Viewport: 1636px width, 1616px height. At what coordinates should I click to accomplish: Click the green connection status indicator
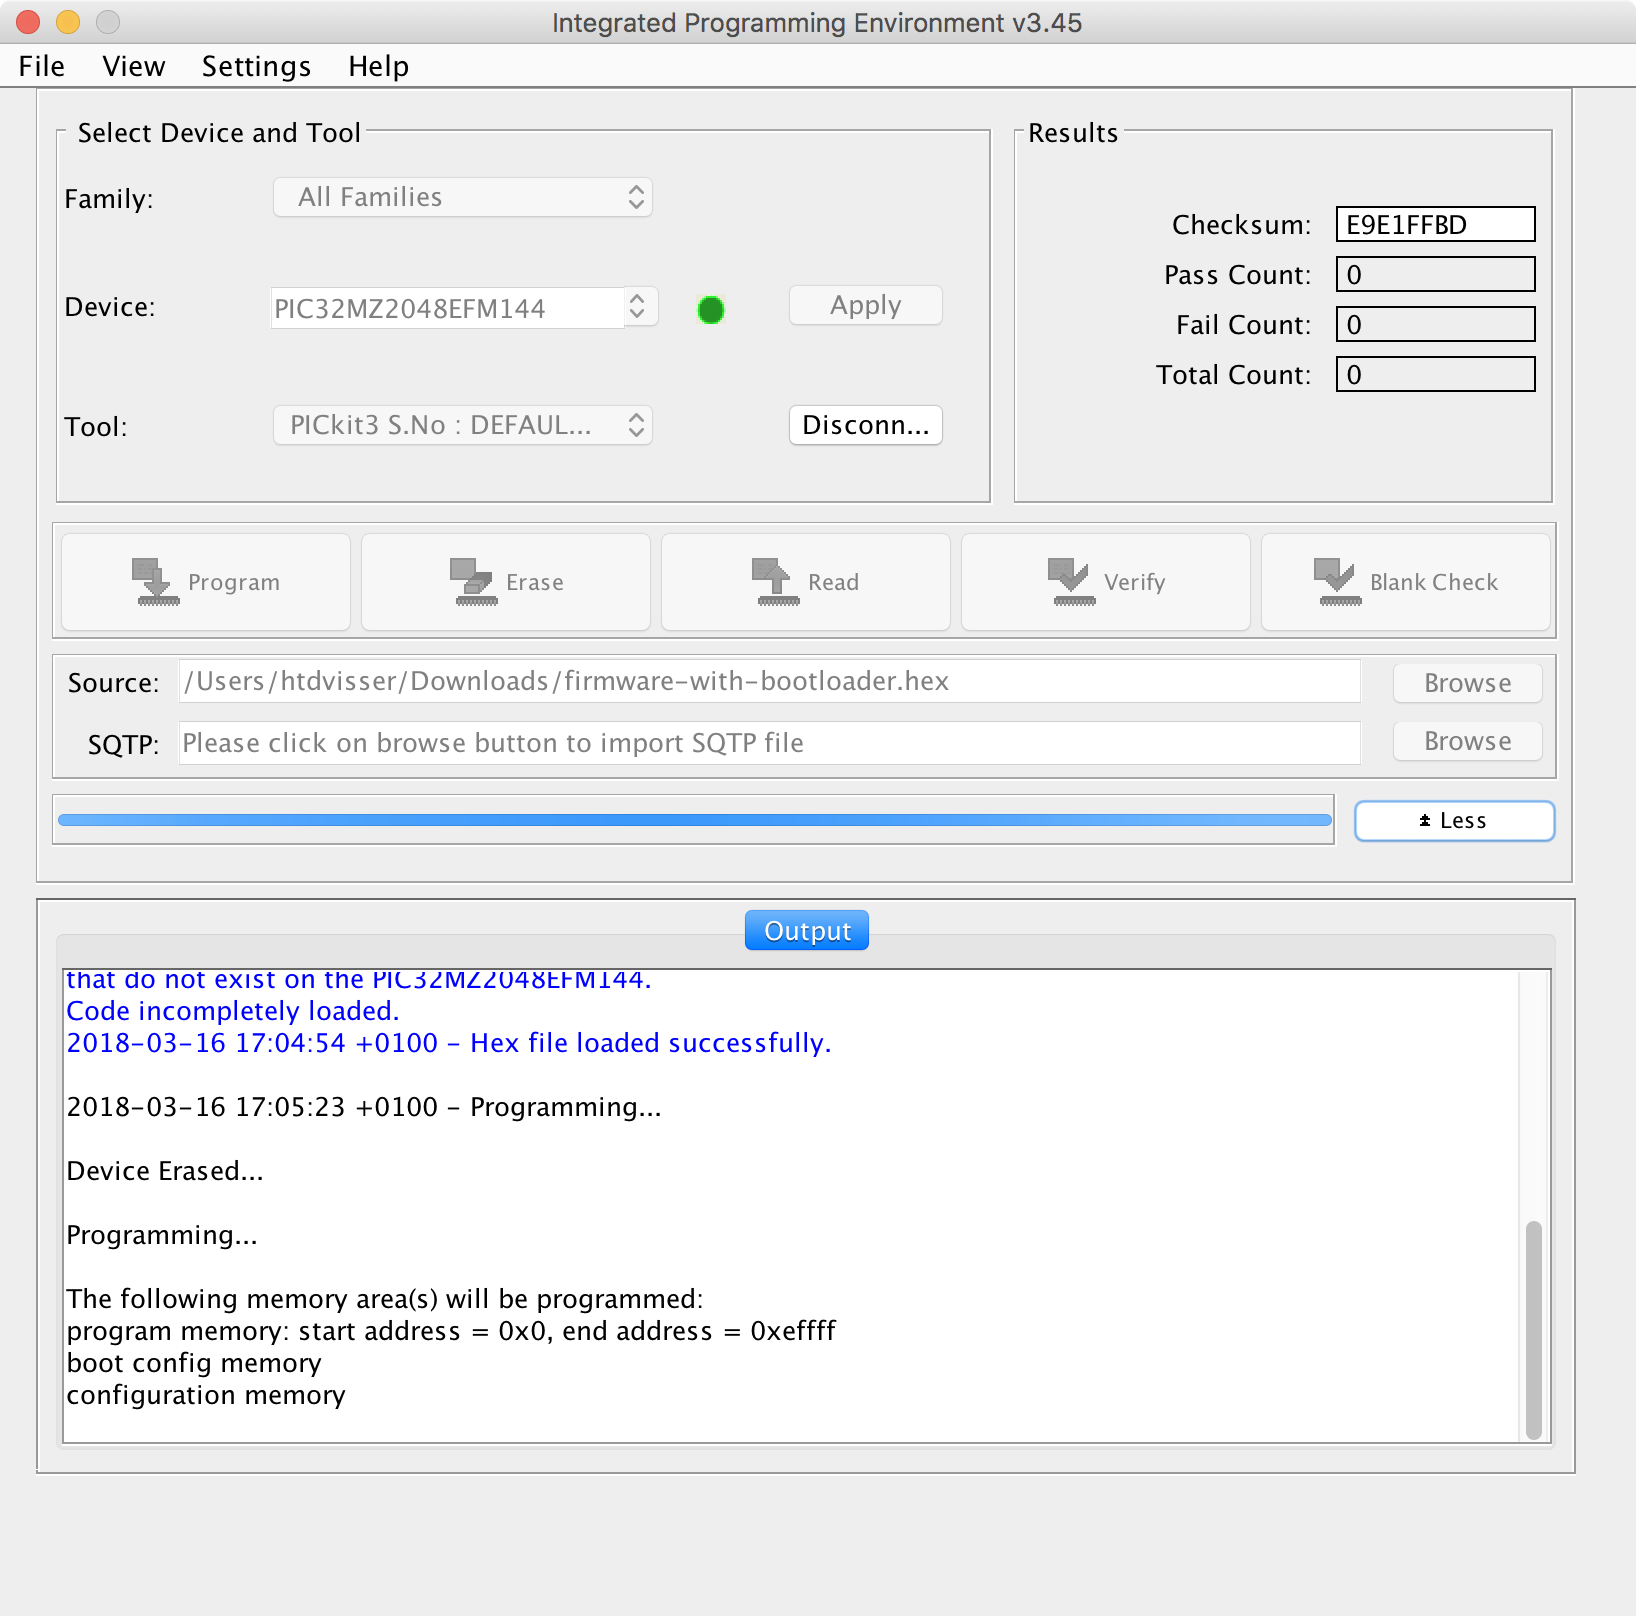click(x=711, y=310)
